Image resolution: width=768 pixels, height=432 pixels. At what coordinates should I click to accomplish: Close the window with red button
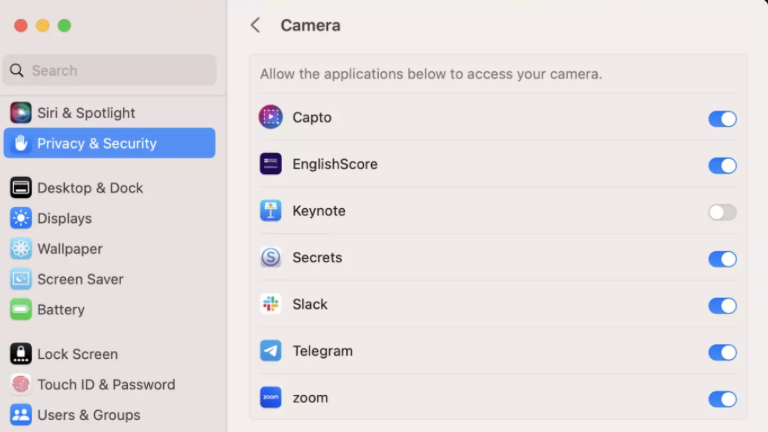21,25
